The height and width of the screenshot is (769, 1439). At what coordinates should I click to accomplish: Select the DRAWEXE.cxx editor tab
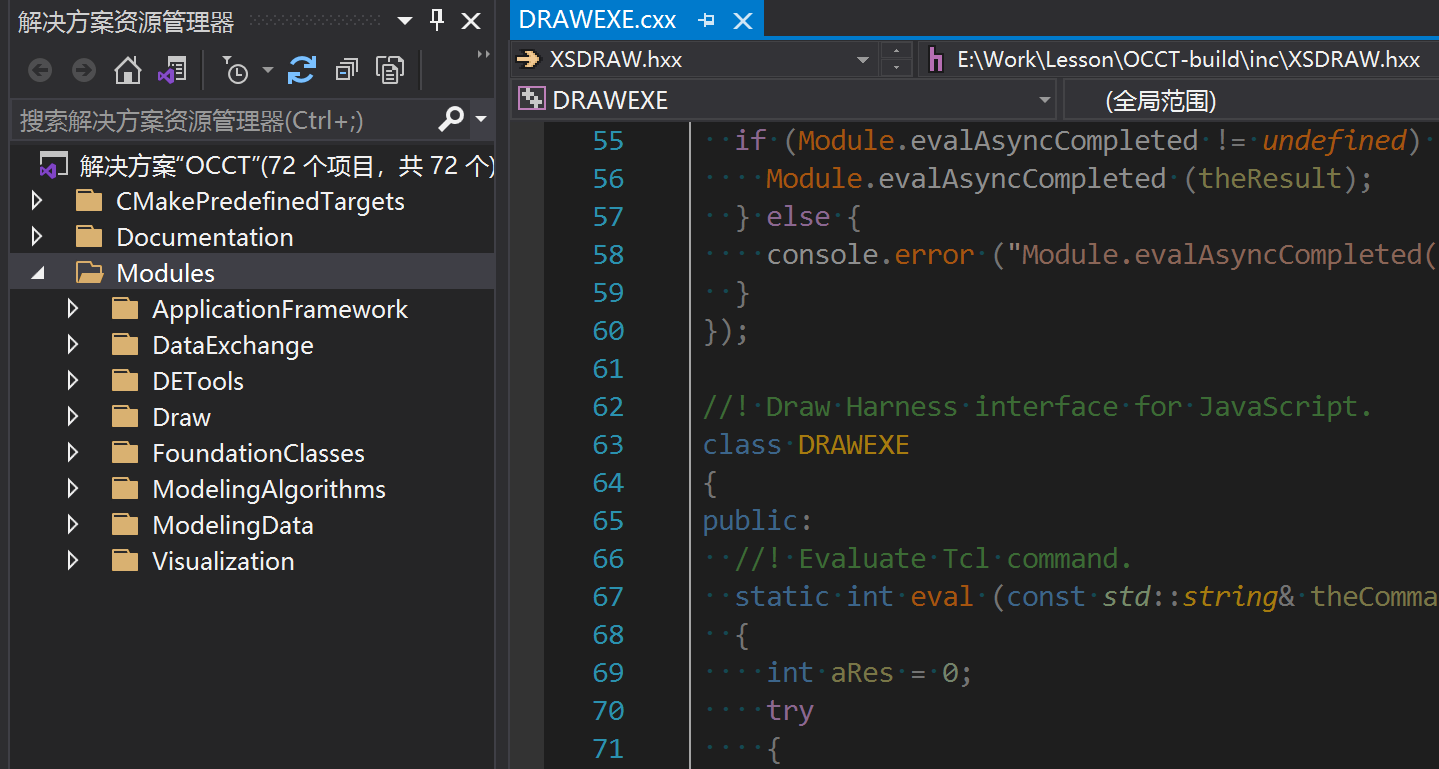pyautogui.click(x=598, y=20)
